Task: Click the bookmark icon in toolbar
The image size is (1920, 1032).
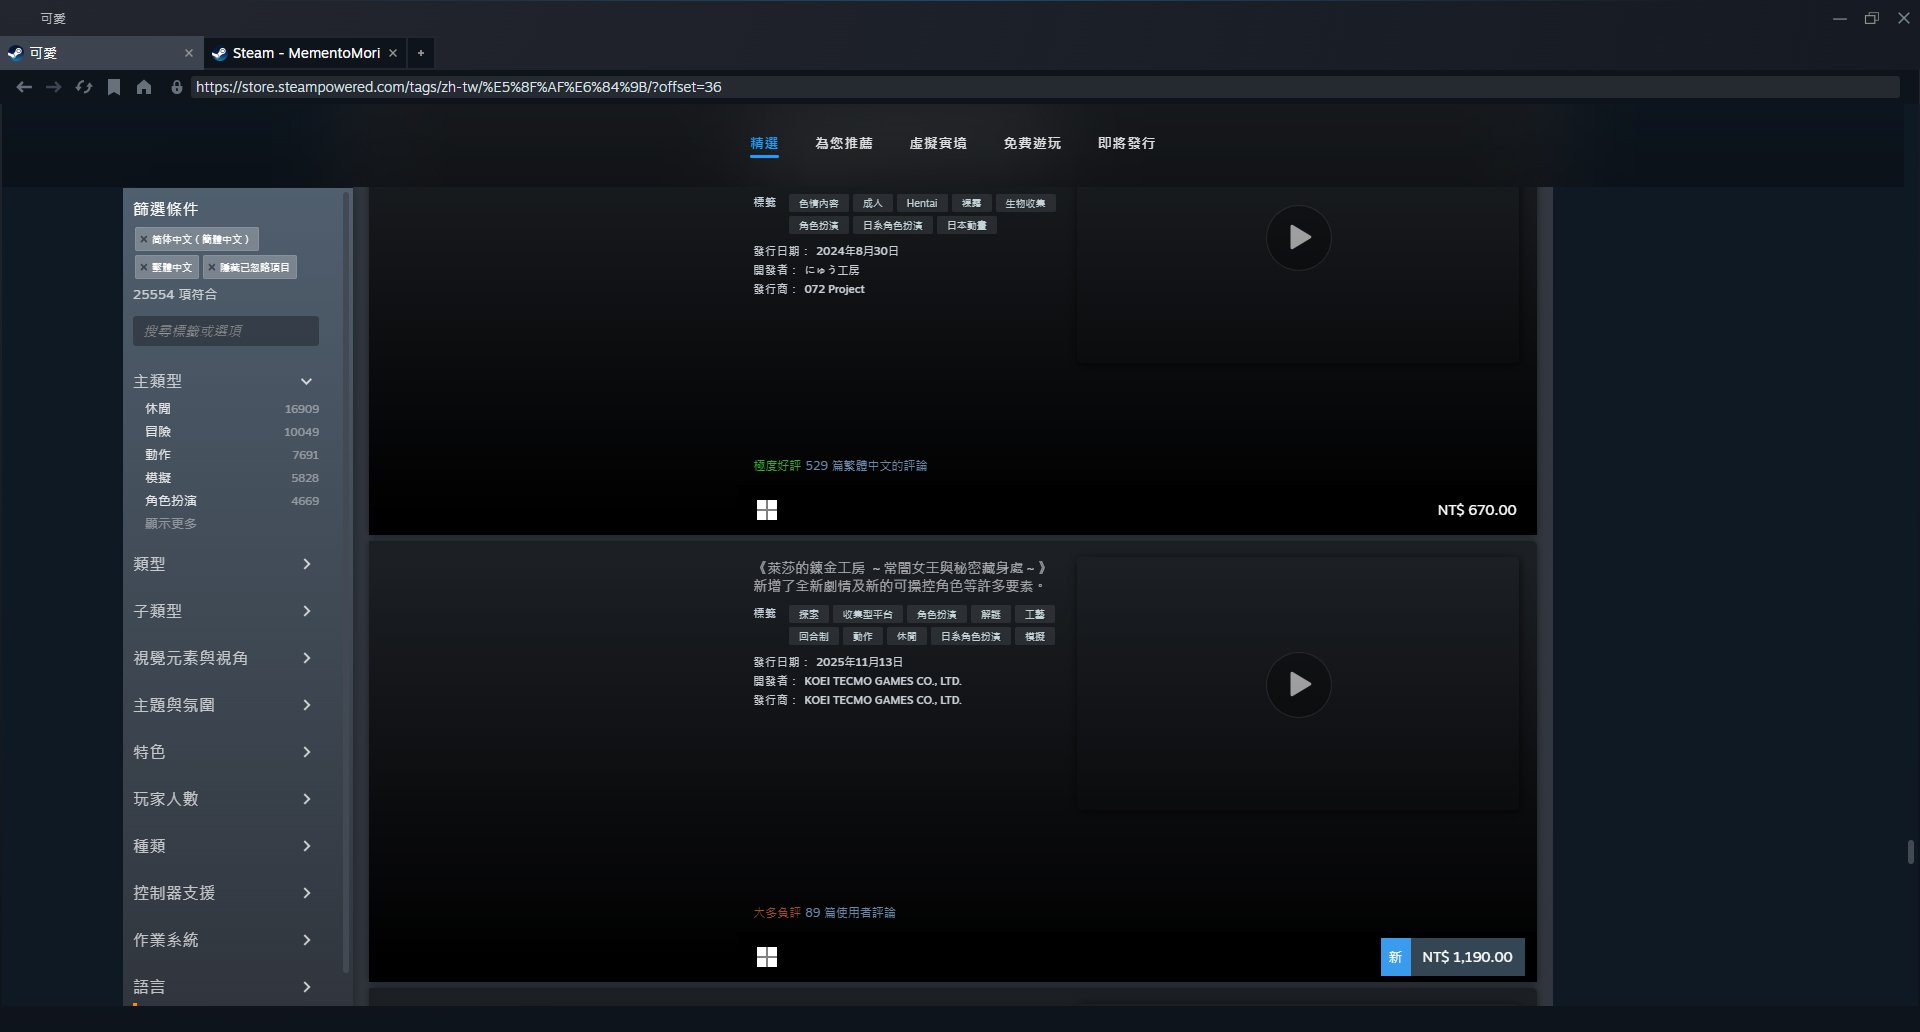Action: pyautogui.click(x=114, y=88)
